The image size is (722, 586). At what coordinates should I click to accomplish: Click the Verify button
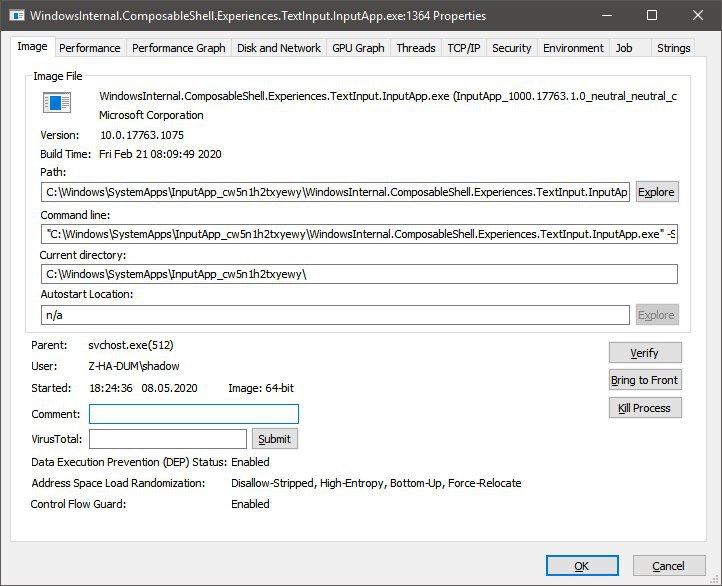click(645, 353)
